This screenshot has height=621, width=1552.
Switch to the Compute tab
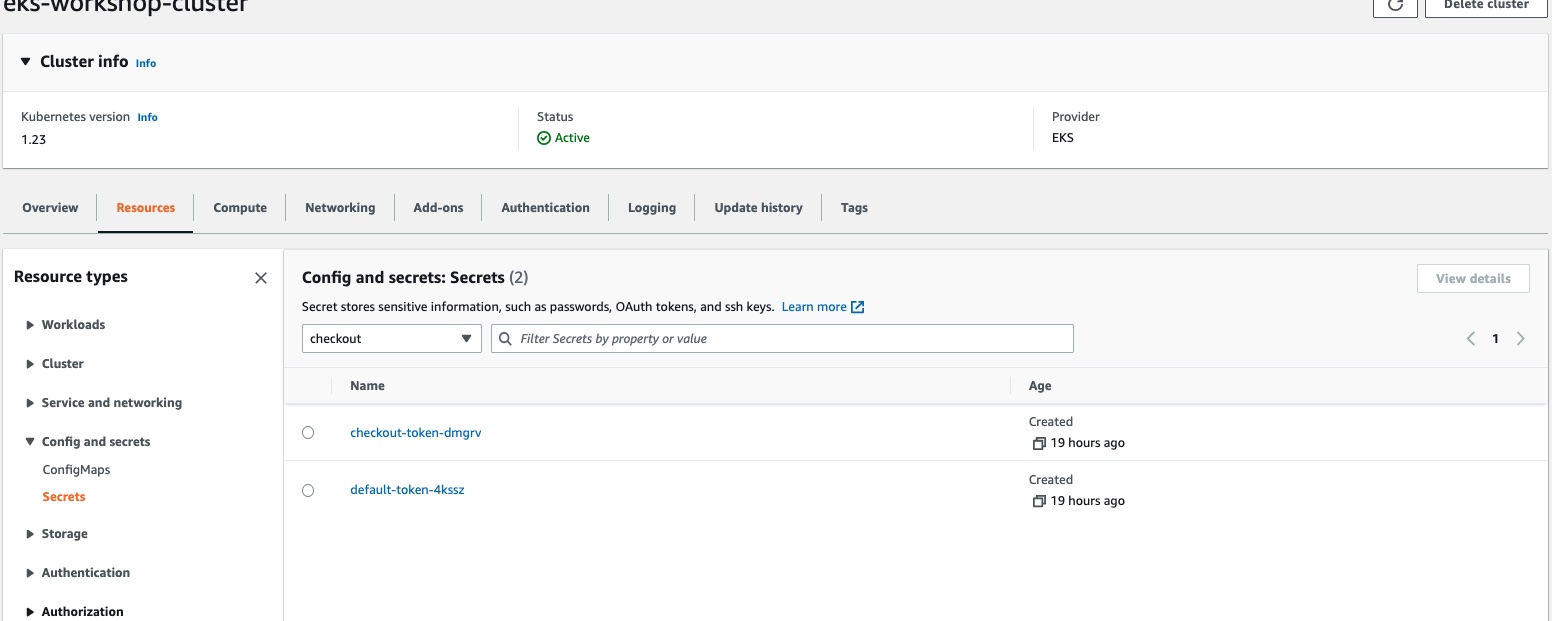(240, 208)
